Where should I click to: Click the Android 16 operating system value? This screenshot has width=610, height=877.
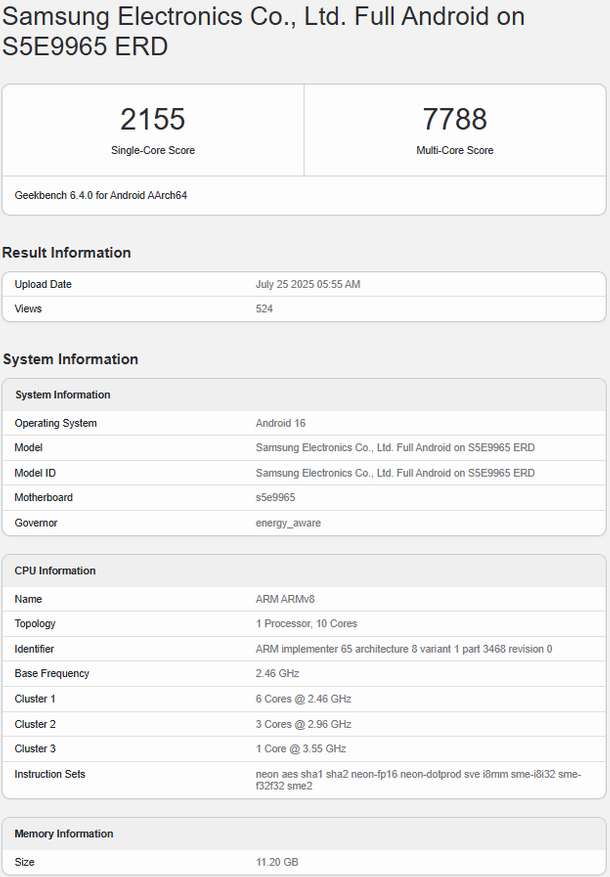(x=281, y=424)
